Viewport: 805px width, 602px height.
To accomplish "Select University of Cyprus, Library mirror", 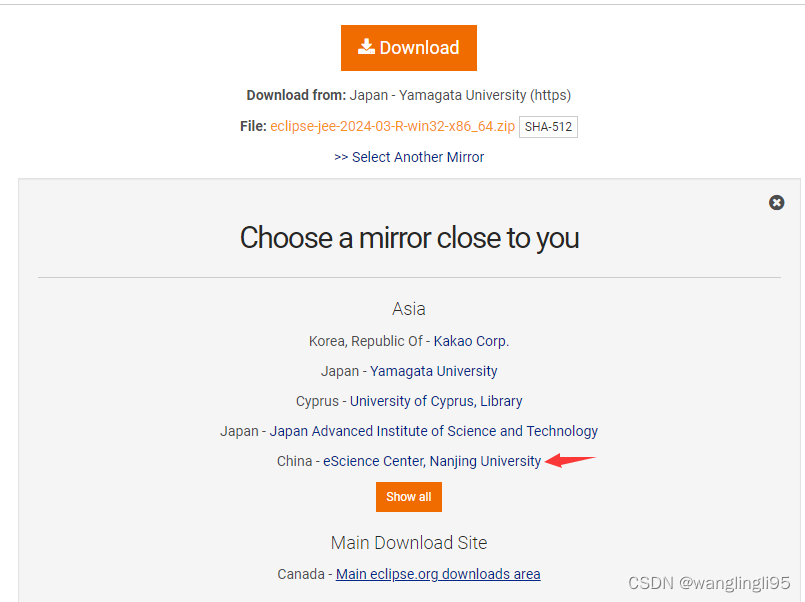I will pyautogui.click(x=436, y=401).
